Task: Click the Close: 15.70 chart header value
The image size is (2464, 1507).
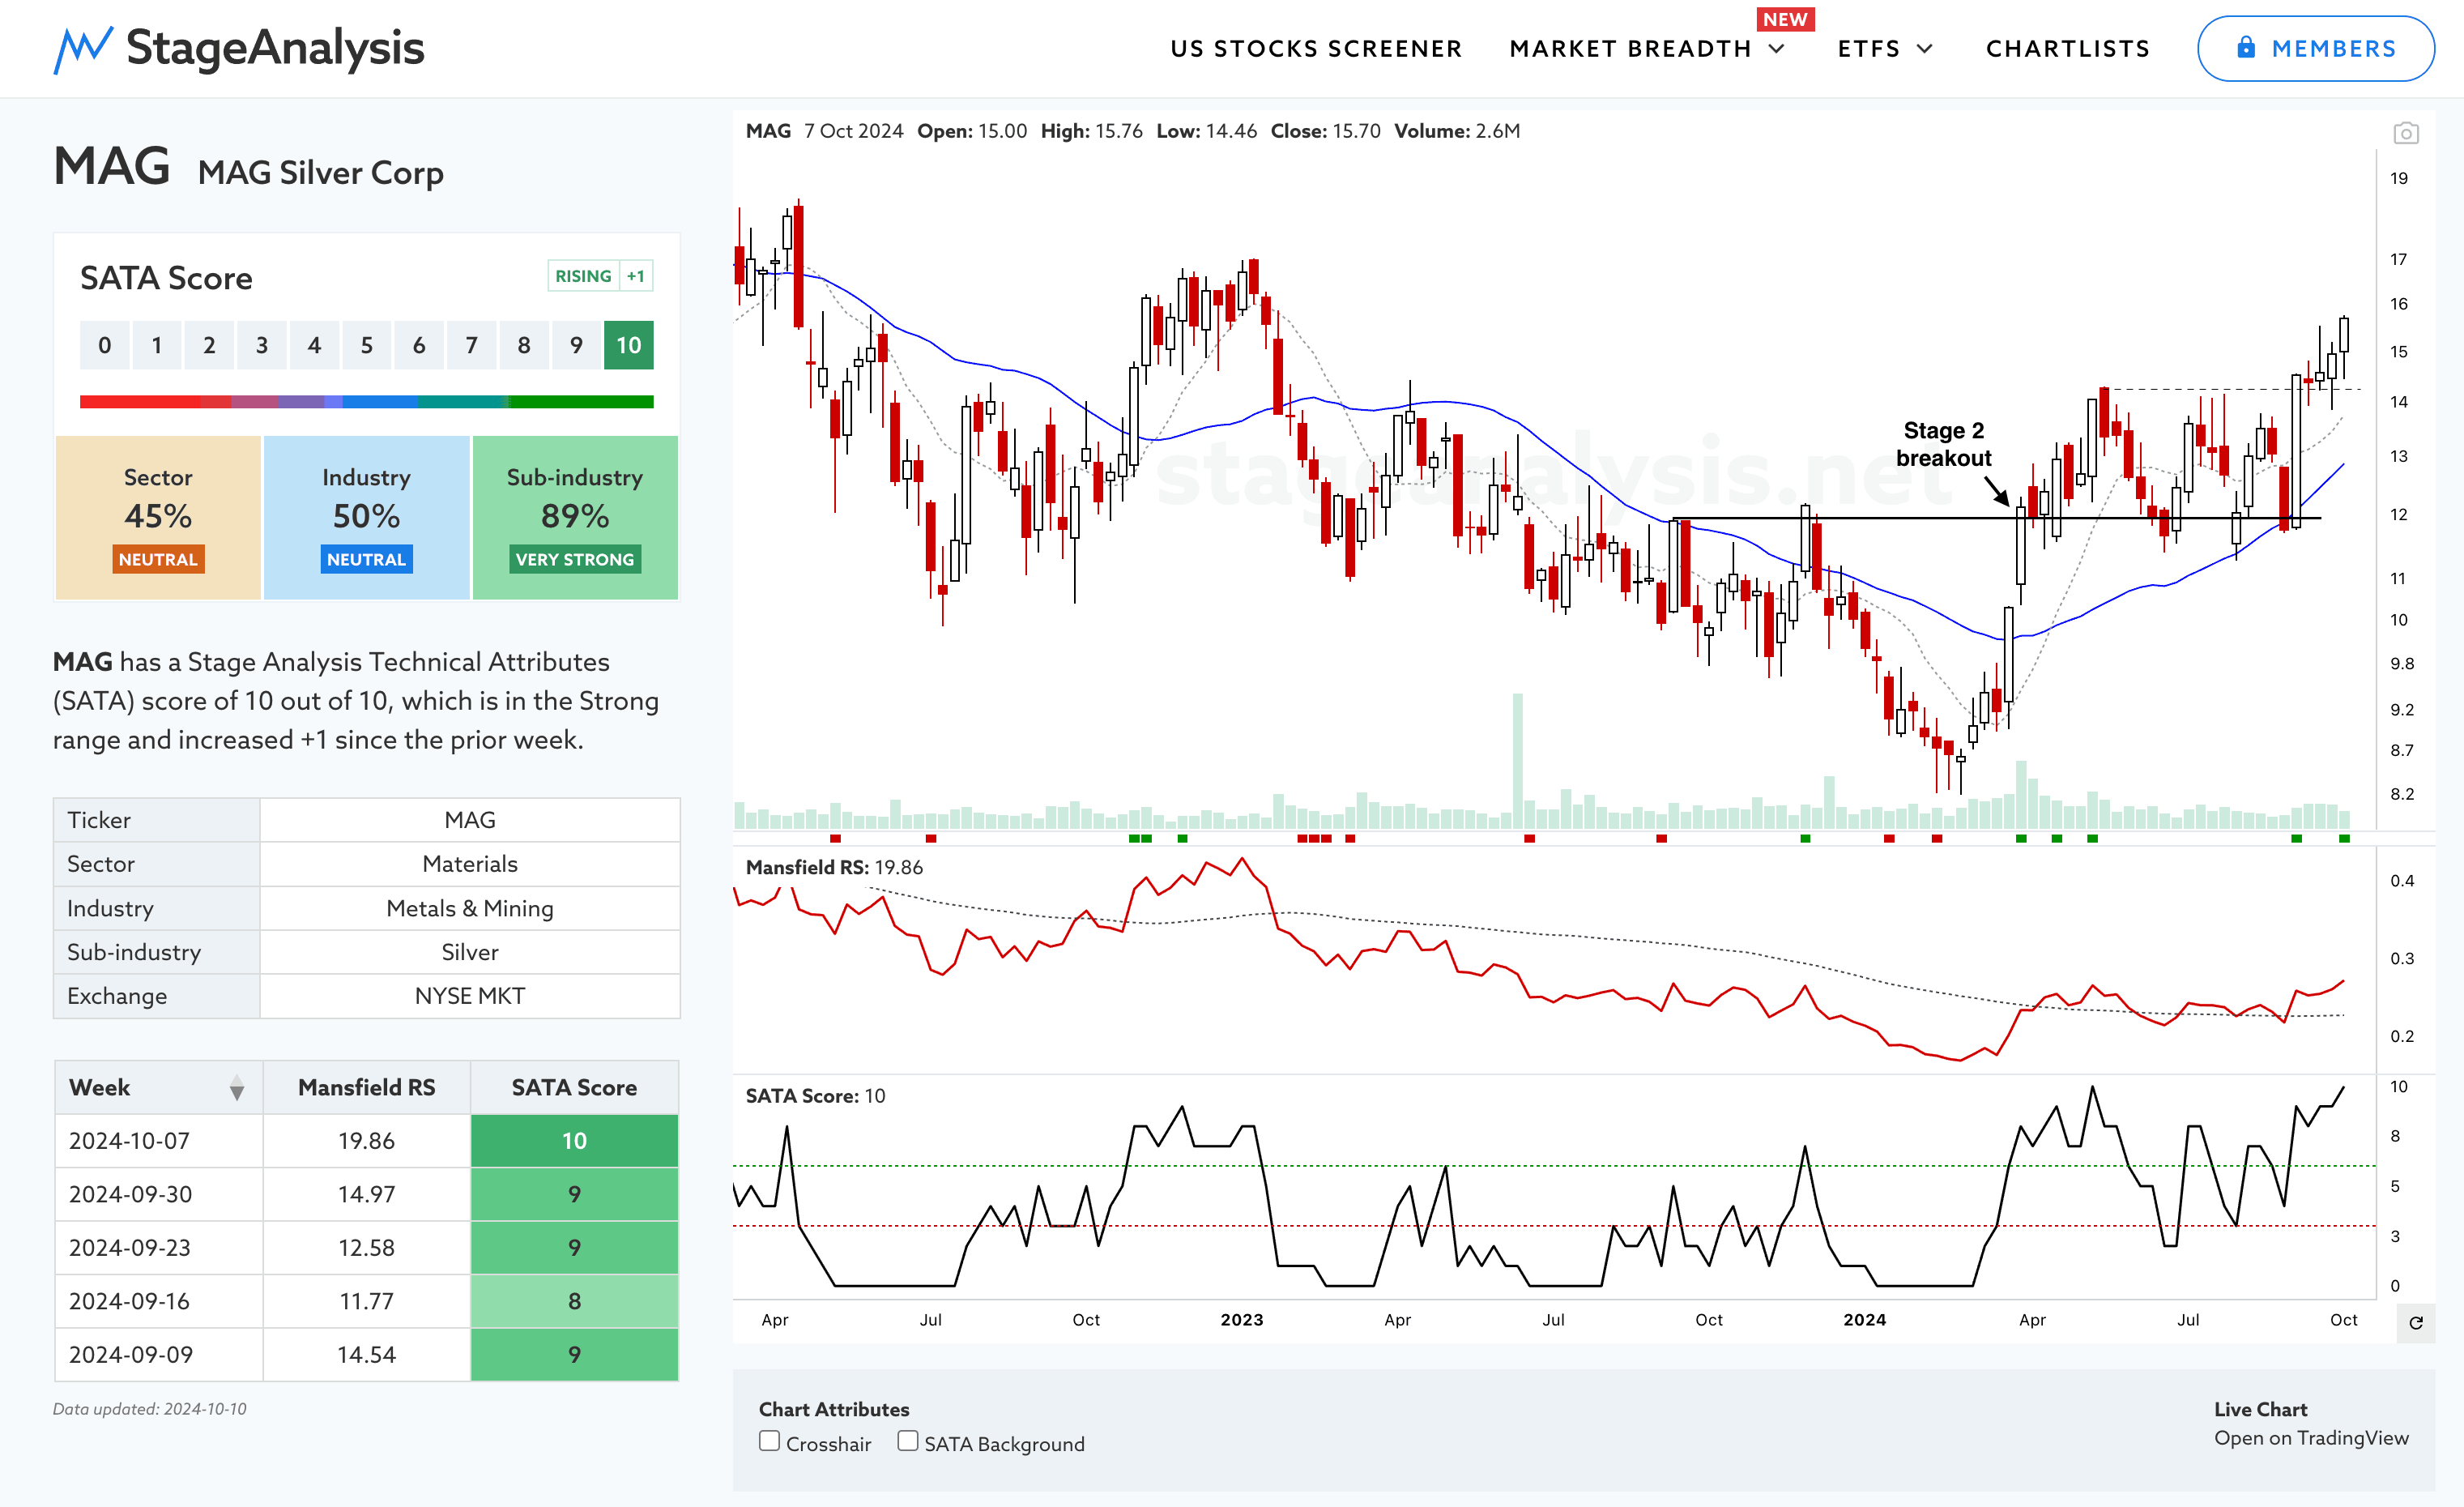Action: (x=1325, y=131)
